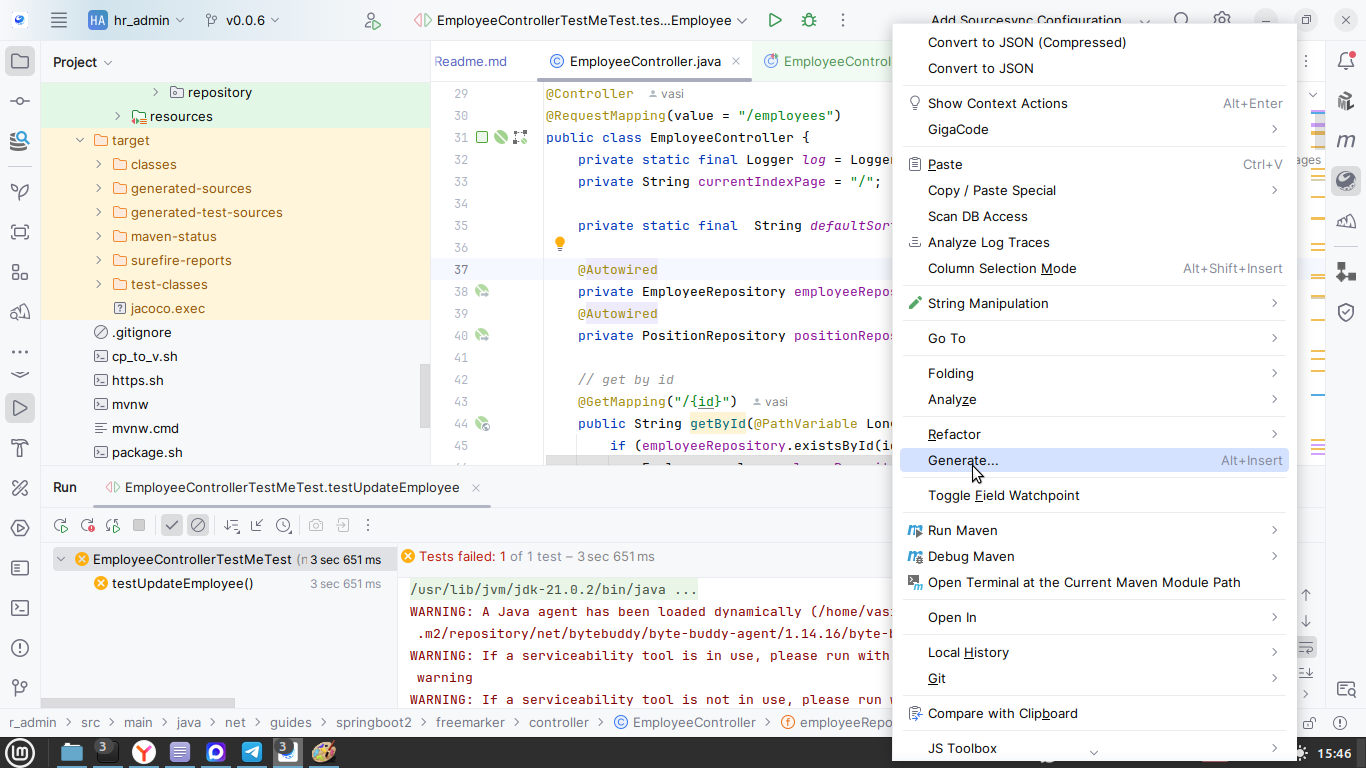This screenshot has width=1366, height=768.
Task: Open the Maven tool window
Action: 1346,141
